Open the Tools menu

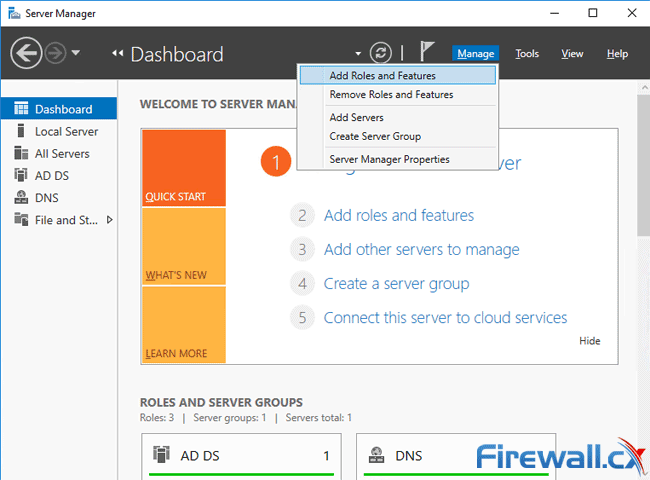[x=527, y=53]
